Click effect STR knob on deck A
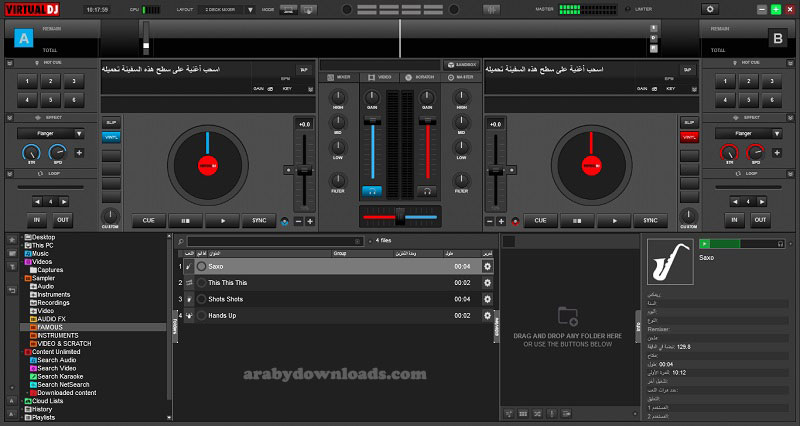This screenshot has height=426, width=800. click(31, 153)
